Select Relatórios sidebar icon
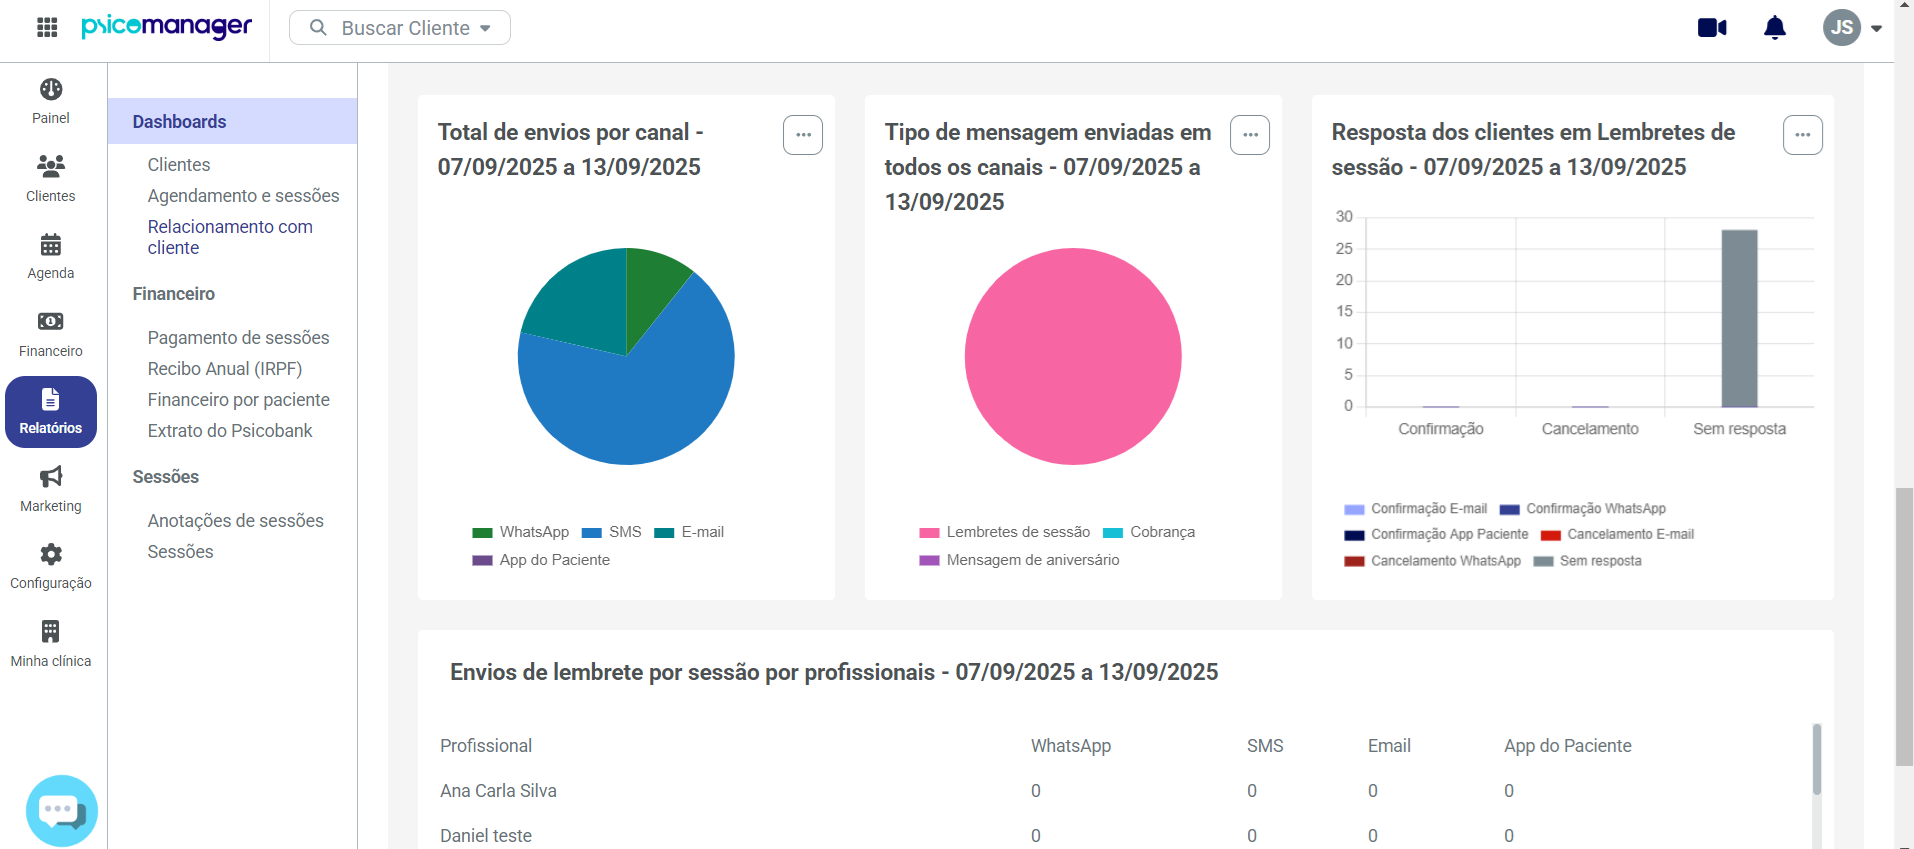 click(51, 412)
